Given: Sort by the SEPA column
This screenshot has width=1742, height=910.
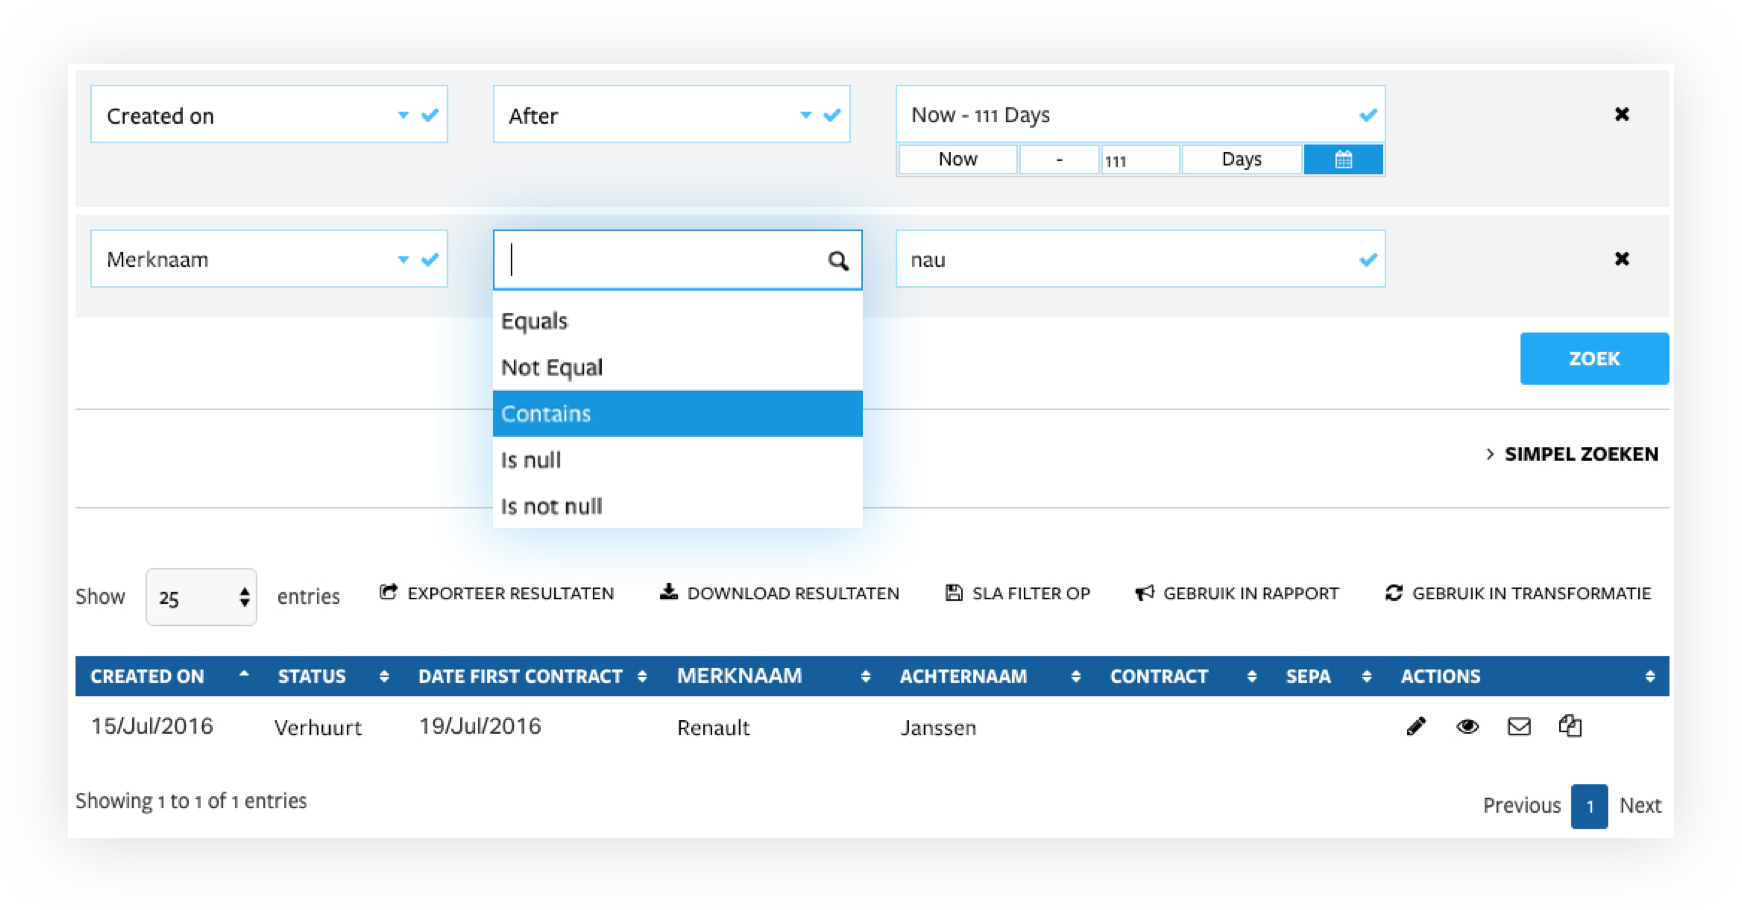Looking at the screenshot, I should [x=1328, y=676].
